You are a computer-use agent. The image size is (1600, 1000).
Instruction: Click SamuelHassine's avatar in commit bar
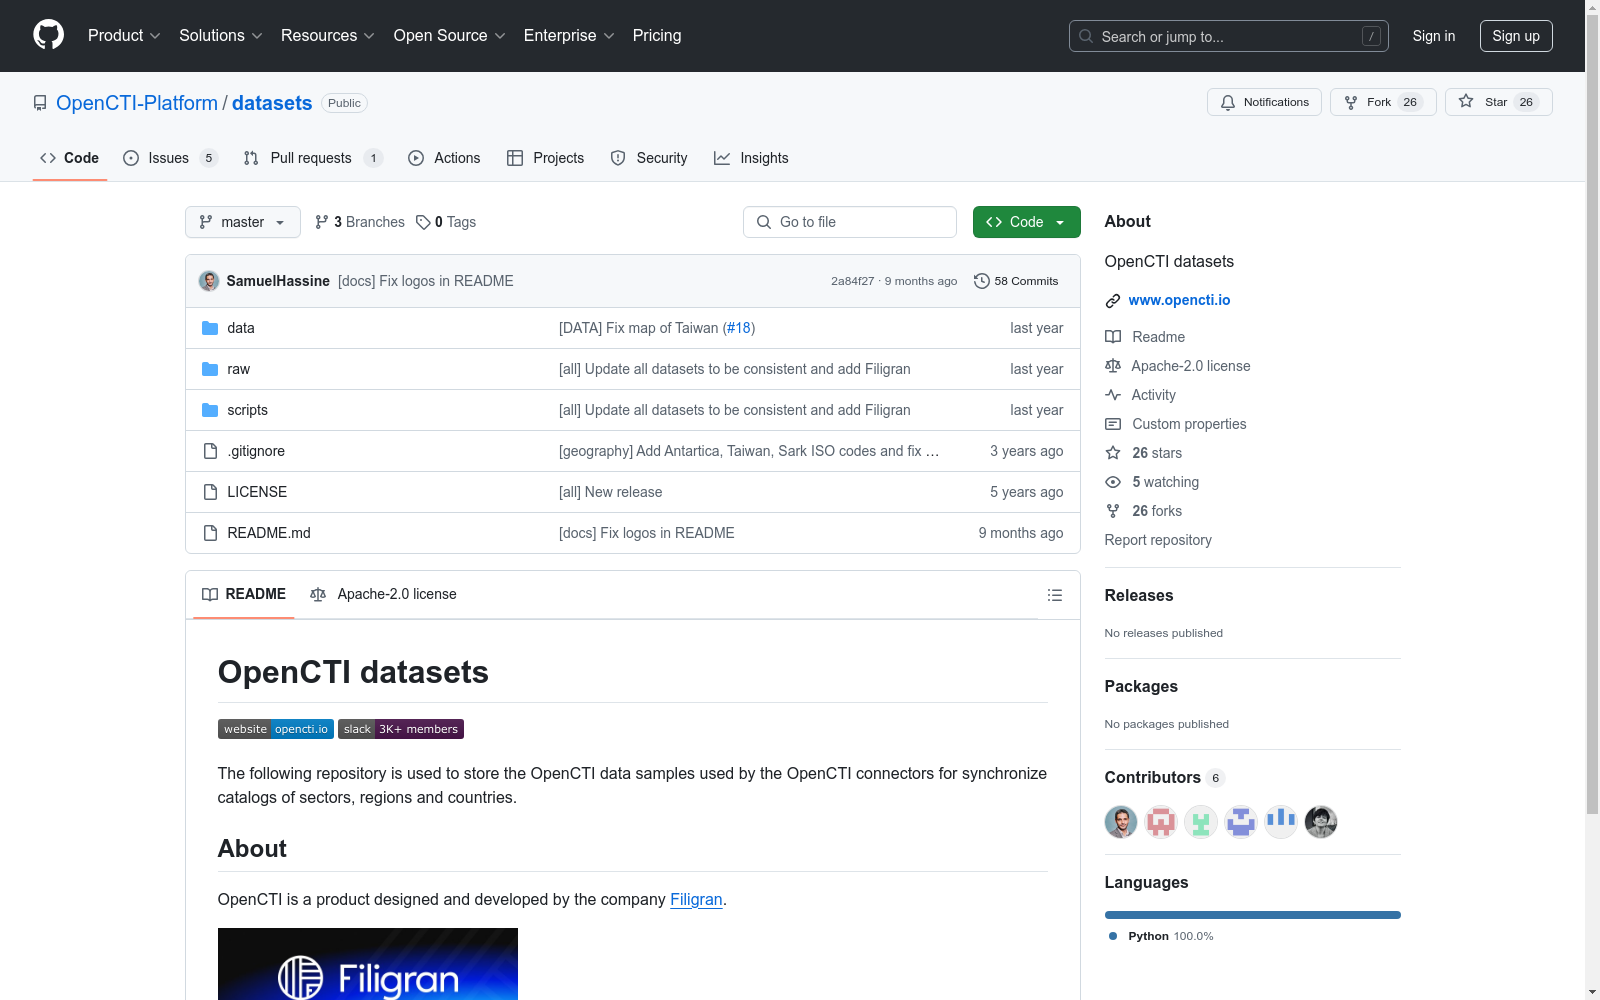click(209, 281)
